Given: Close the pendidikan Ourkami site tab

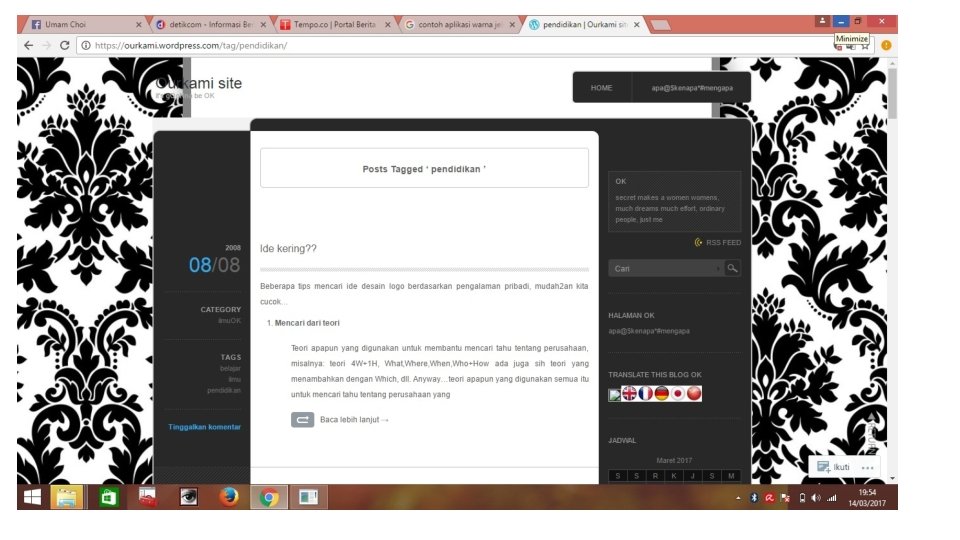Looking at the screenshot, I should (637, 24).
